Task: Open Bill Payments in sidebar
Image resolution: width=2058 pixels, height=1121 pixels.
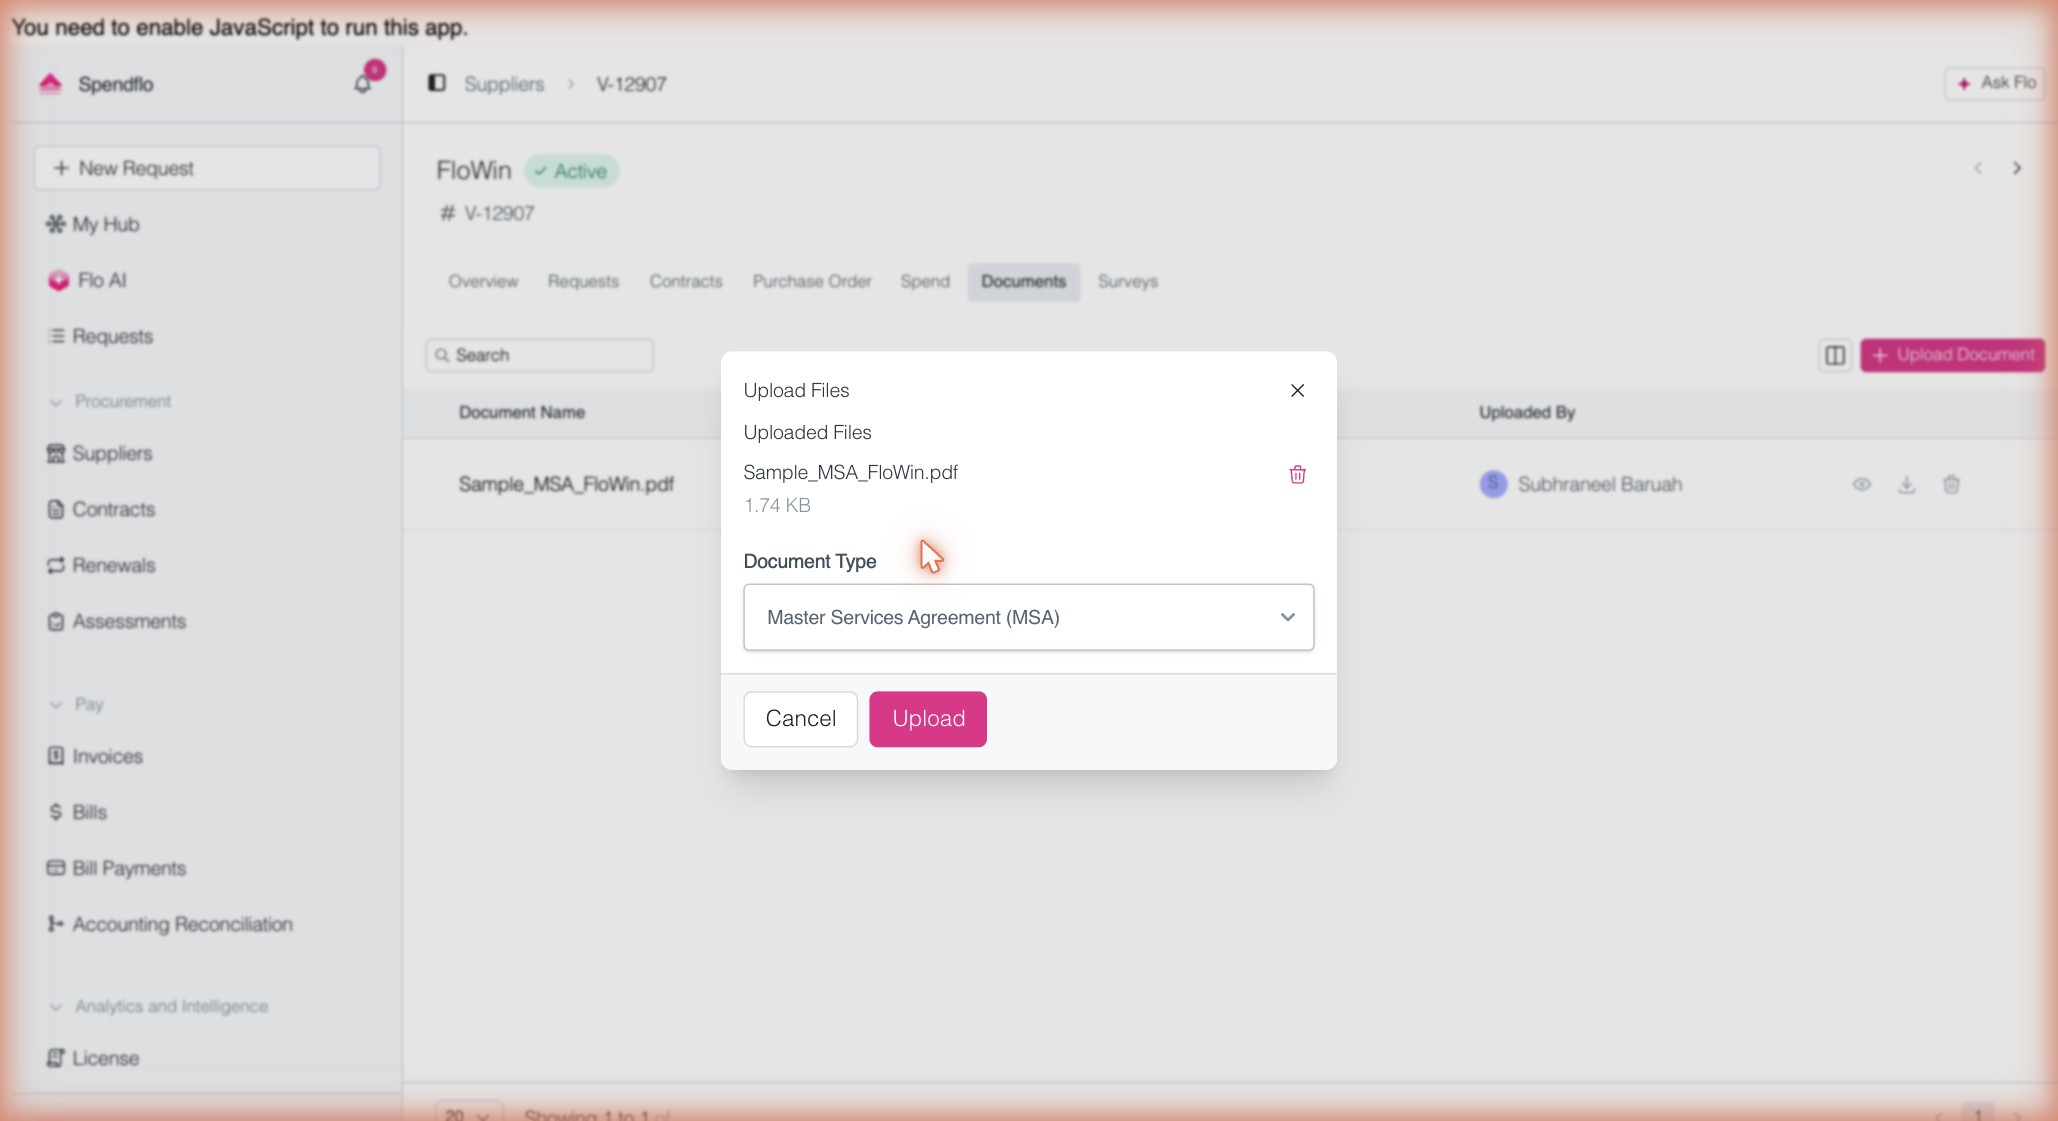Action: click(117, 868)
